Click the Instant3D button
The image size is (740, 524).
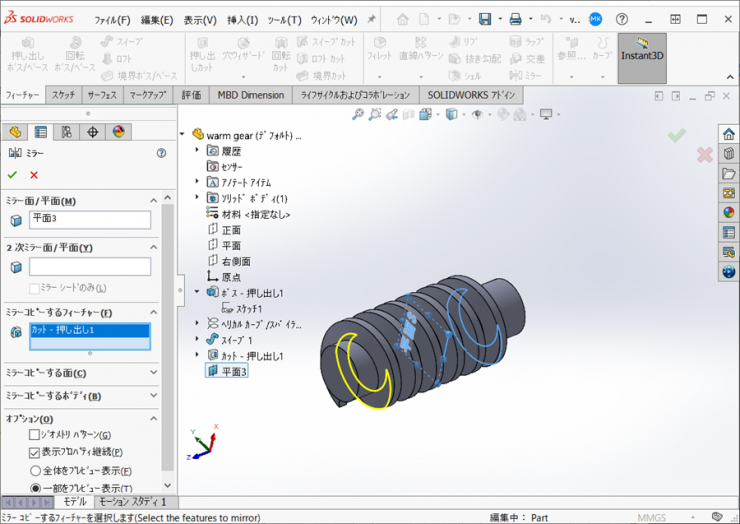[641, 56]
